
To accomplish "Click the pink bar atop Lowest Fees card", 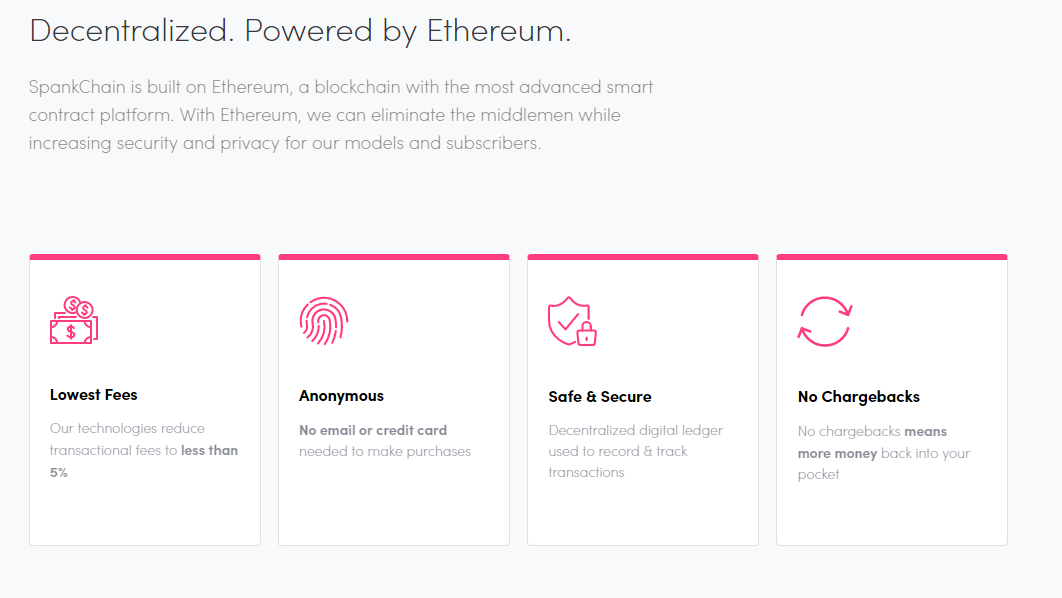I will [145, 257].
